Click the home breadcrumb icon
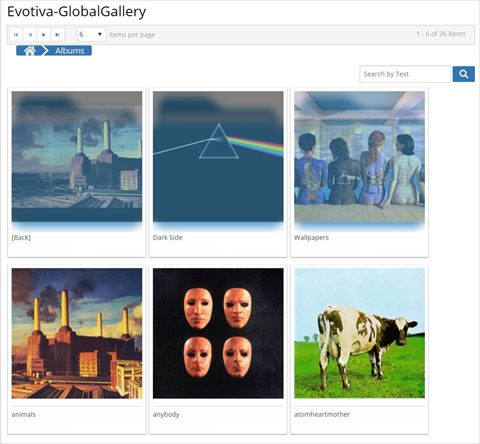The width and height of the screenshot is (480, 444). point(29,51)
